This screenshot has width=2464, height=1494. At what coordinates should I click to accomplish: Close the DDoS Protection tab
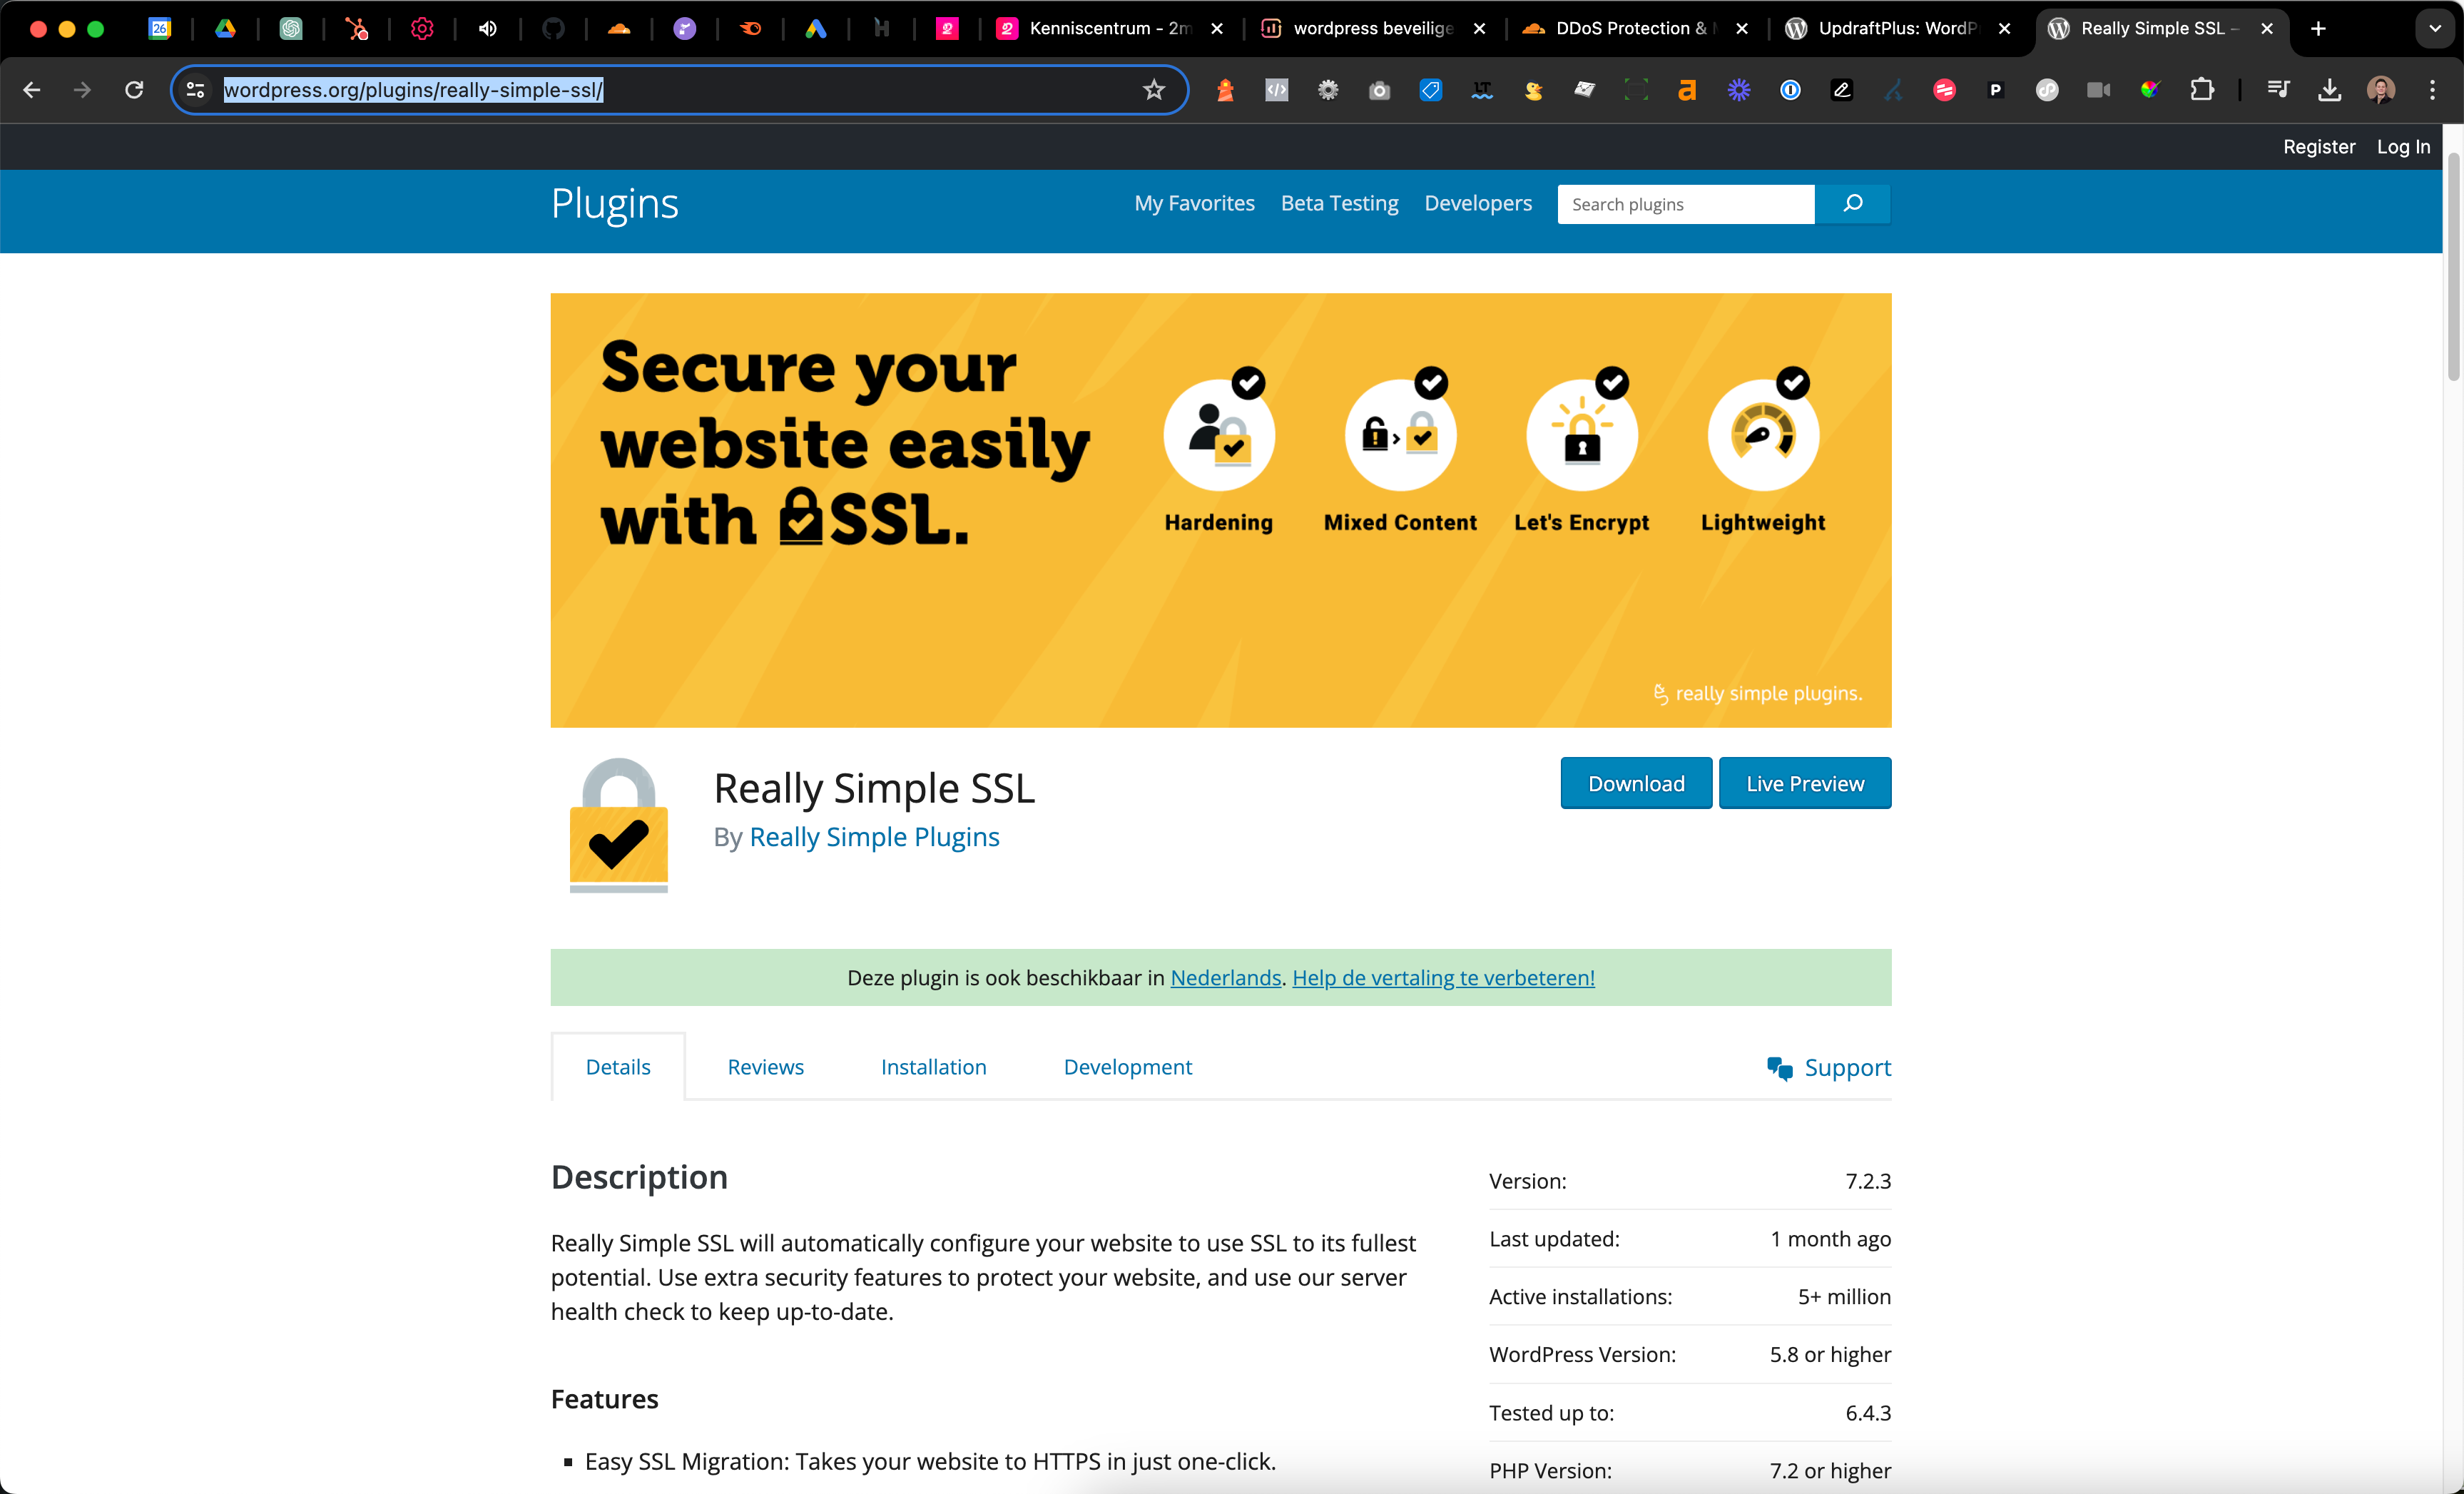point(1742,28)
